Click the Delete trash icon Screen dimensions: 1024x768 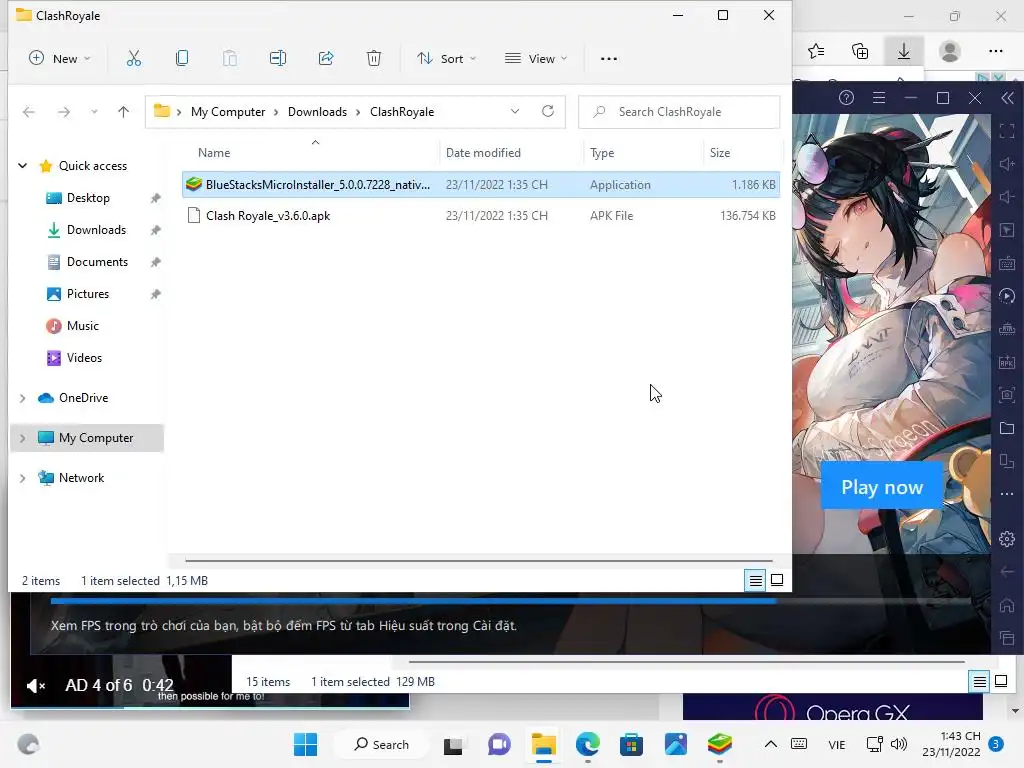(x=374, y=59)
